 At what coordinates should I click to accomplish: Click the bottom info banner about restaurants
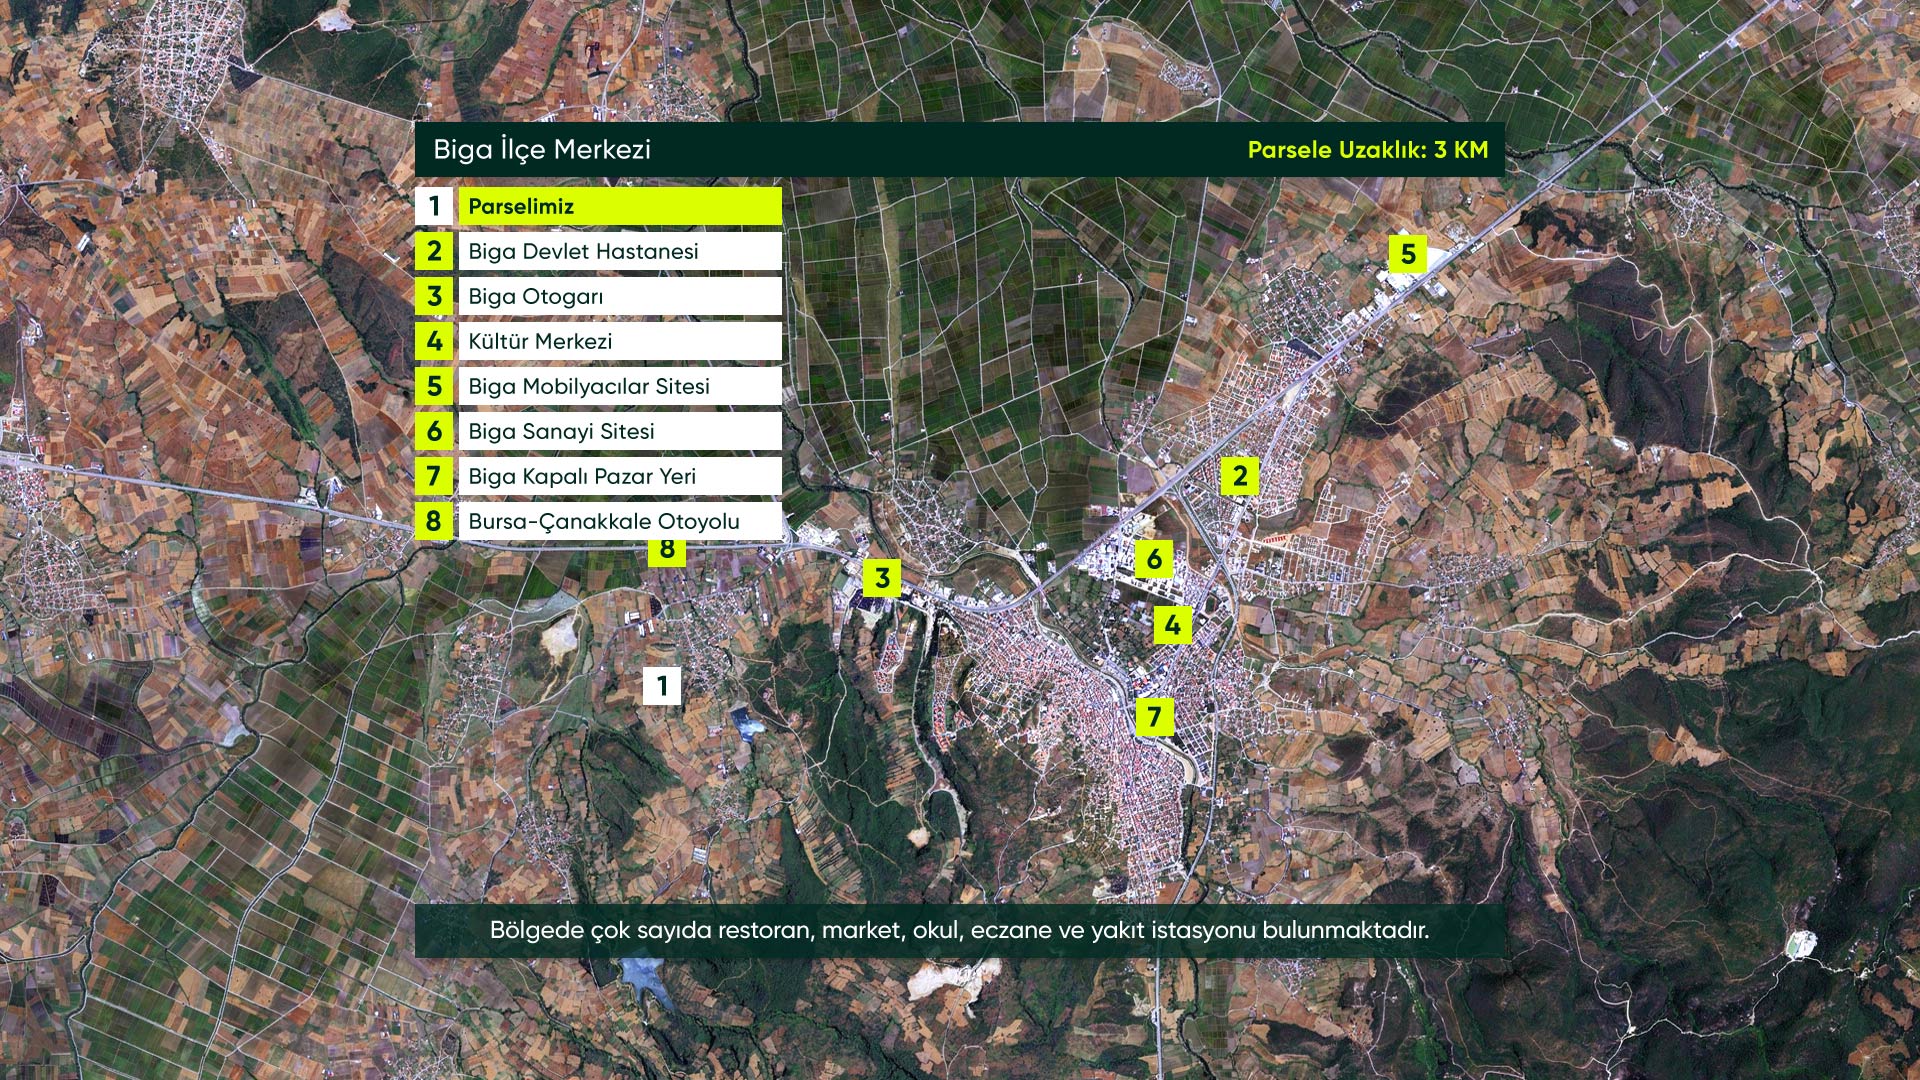coord(959,930)
